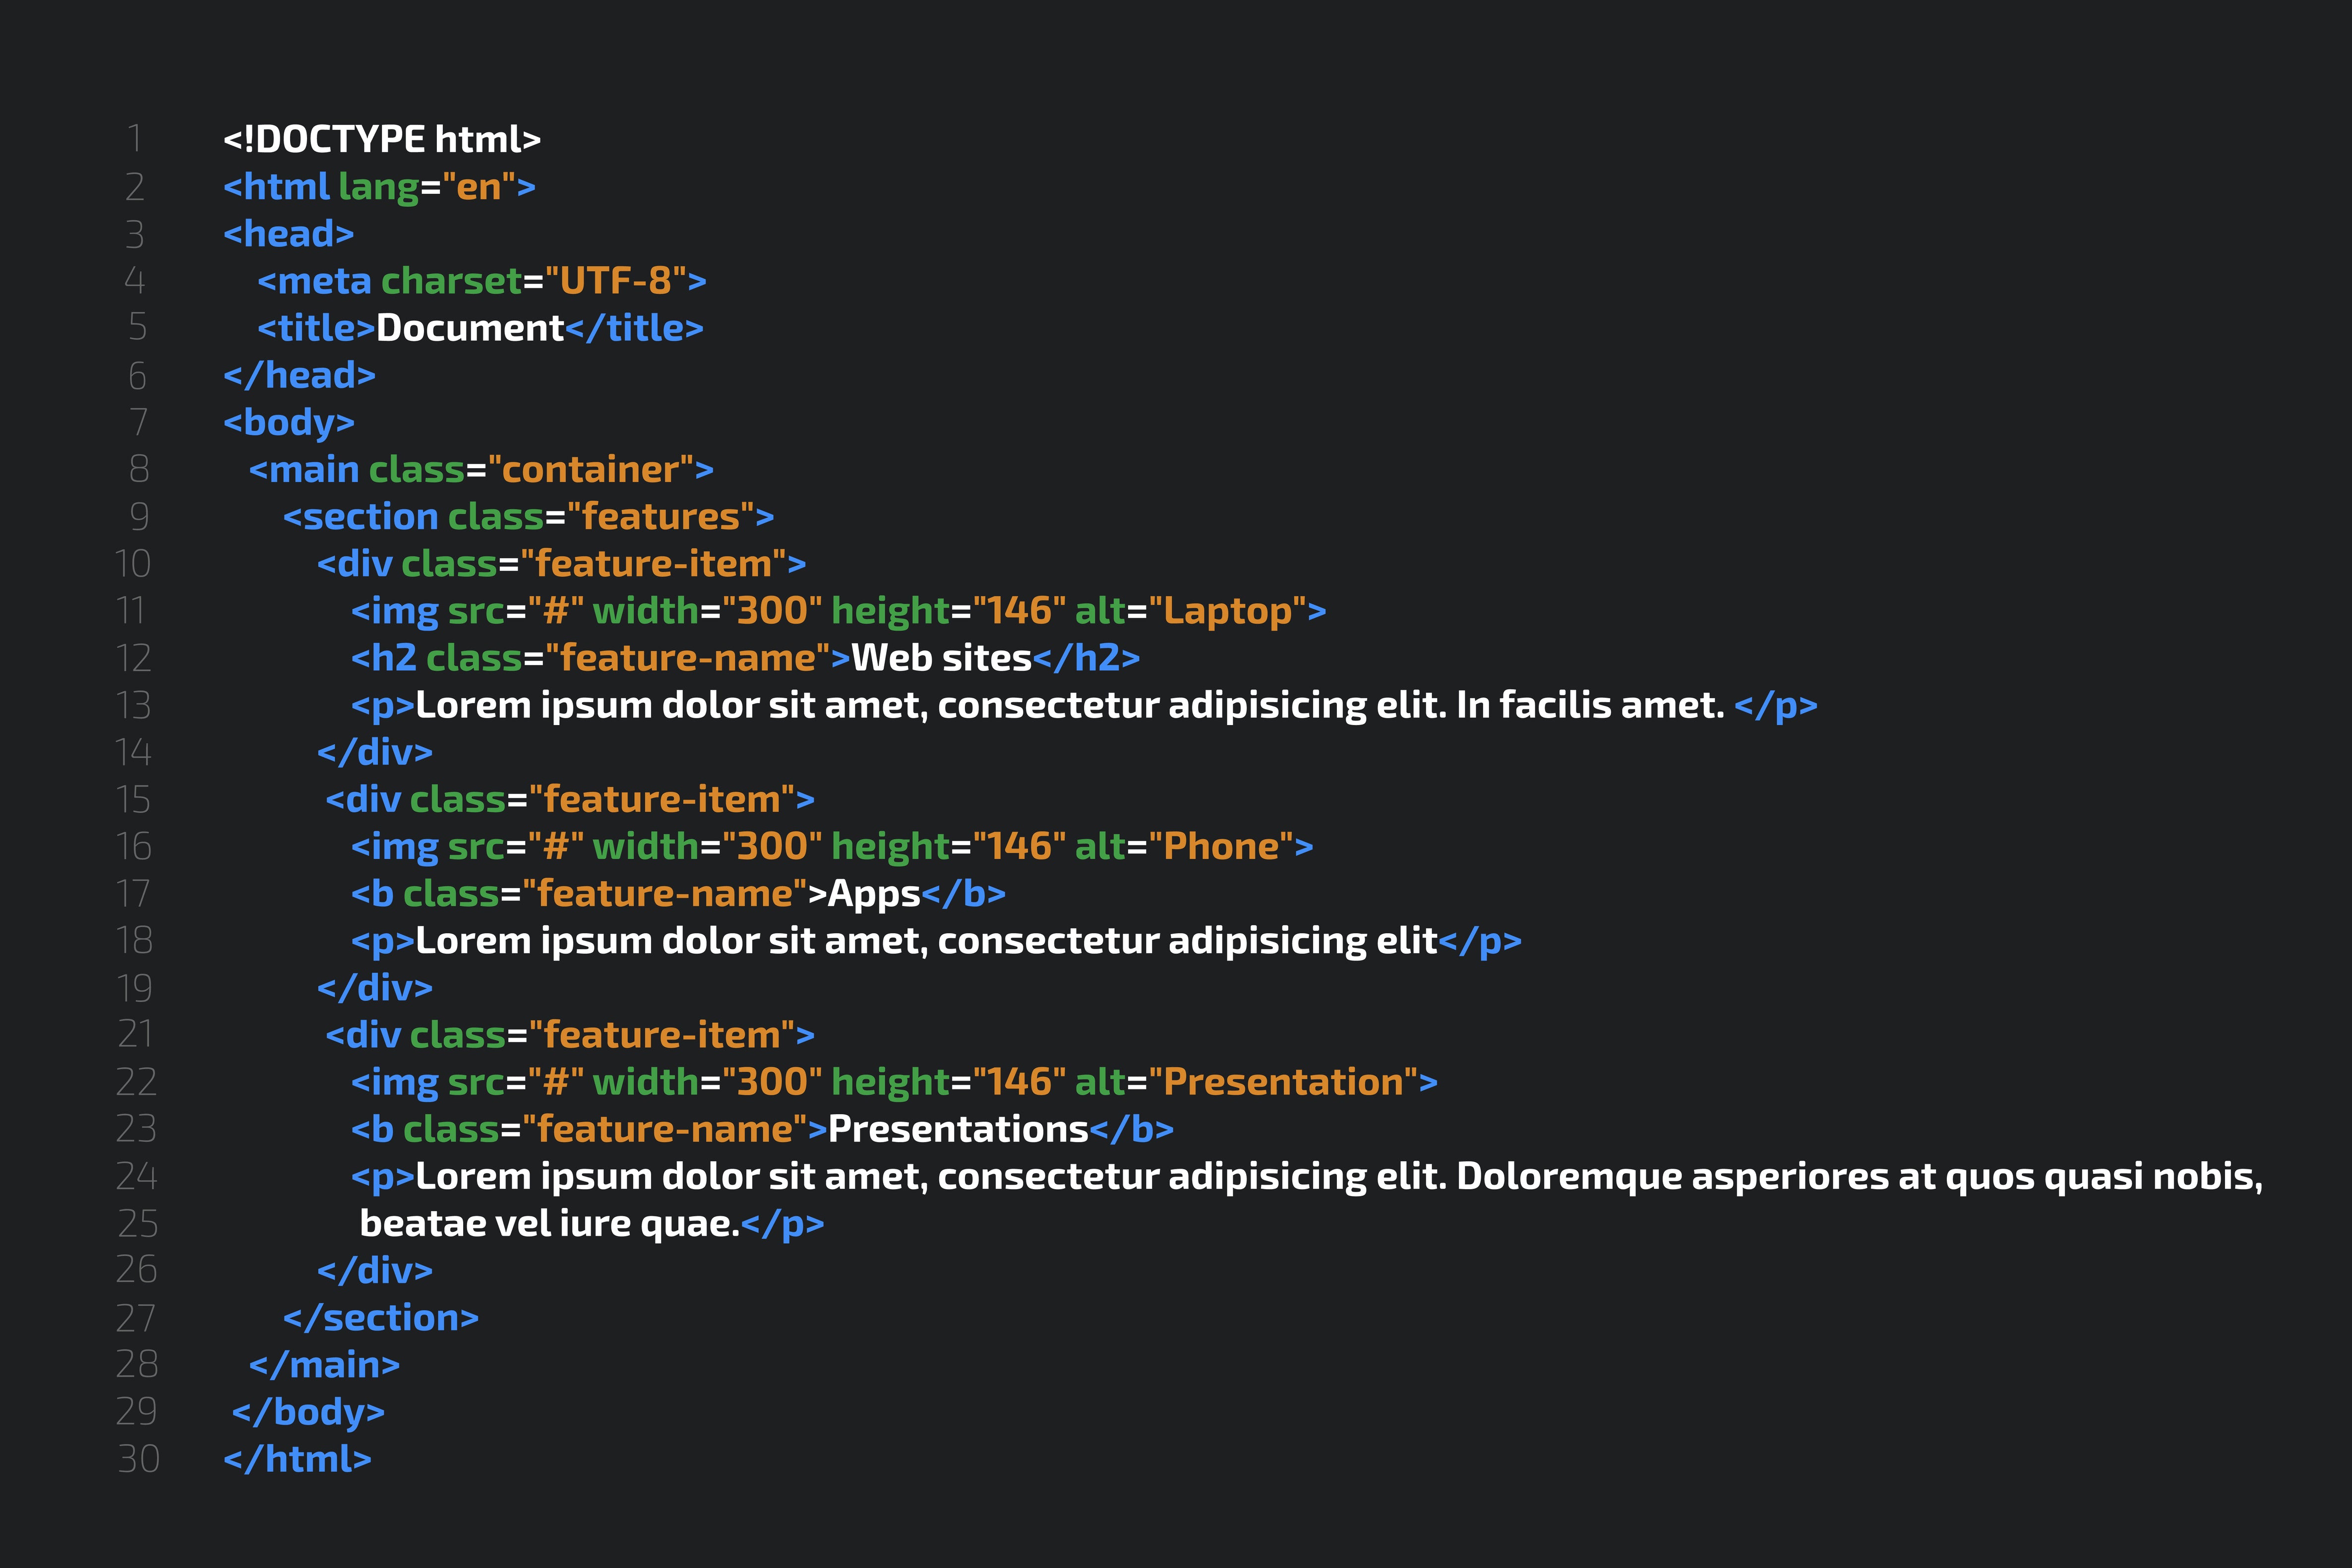Click the Web sites heading text
The width and height of the screenshot is (2352, 1568).
941,658
